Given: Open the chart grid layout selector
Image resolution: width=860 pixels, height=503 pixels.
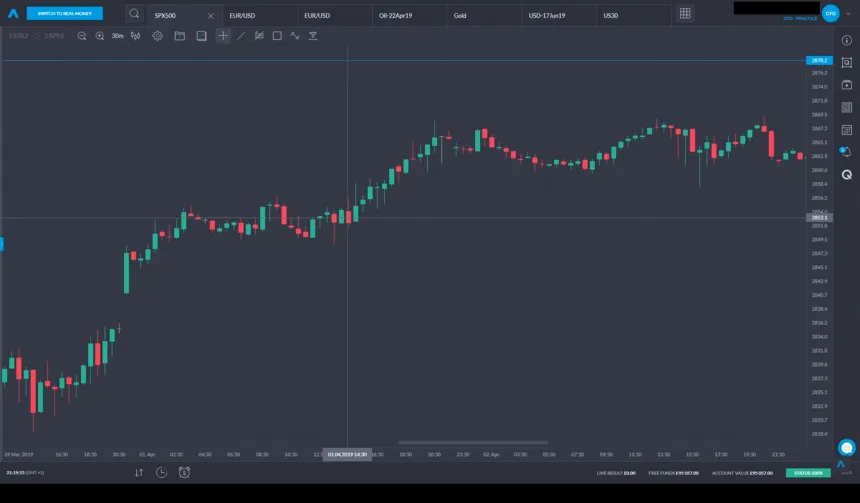Looking at the screenshot, I should [x=685, y=14].
